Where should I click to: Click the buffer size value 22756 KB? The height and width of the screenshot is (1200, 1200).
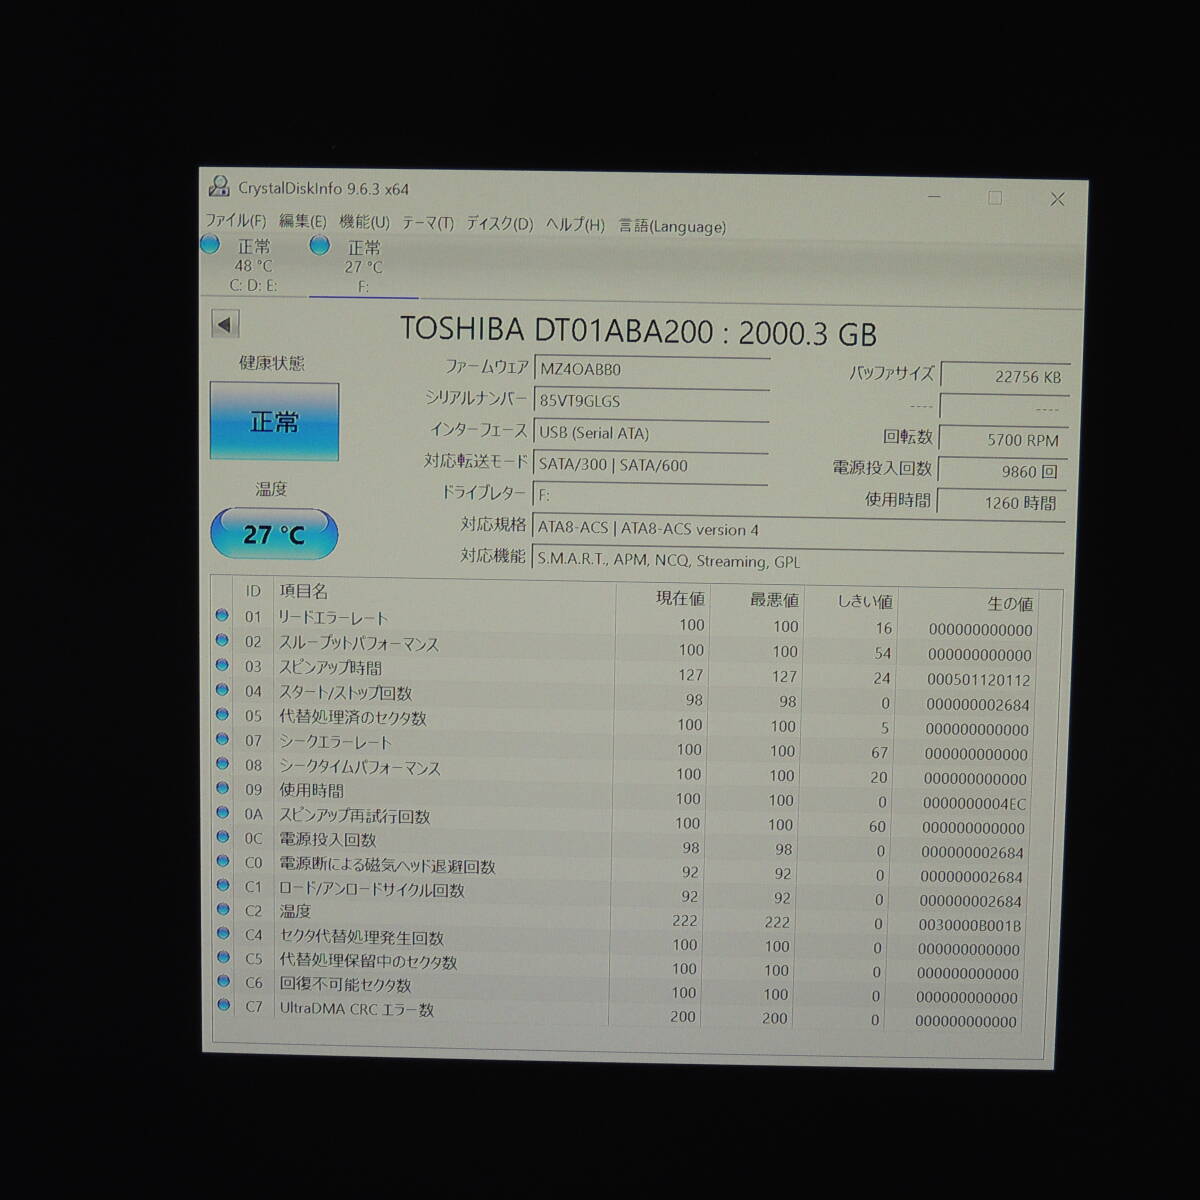1005,376
